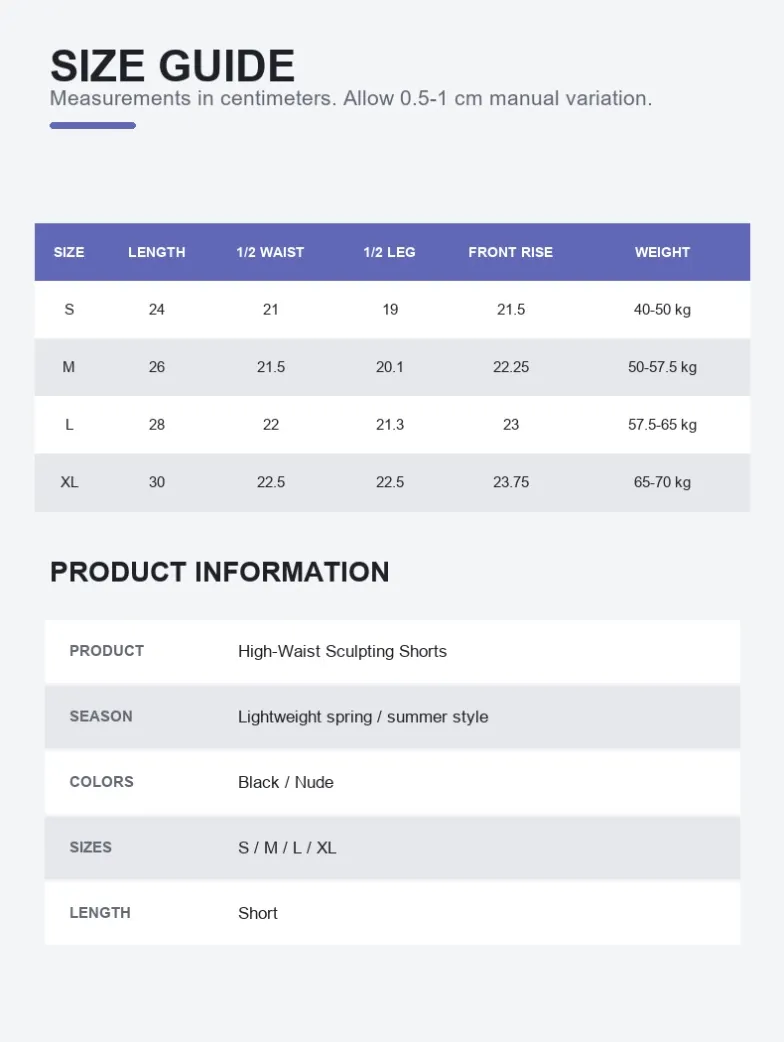Select the PRODUCT INFORMATION heading
The image size is (784, 1042).
pyautogui.click(x=220, y=572)
